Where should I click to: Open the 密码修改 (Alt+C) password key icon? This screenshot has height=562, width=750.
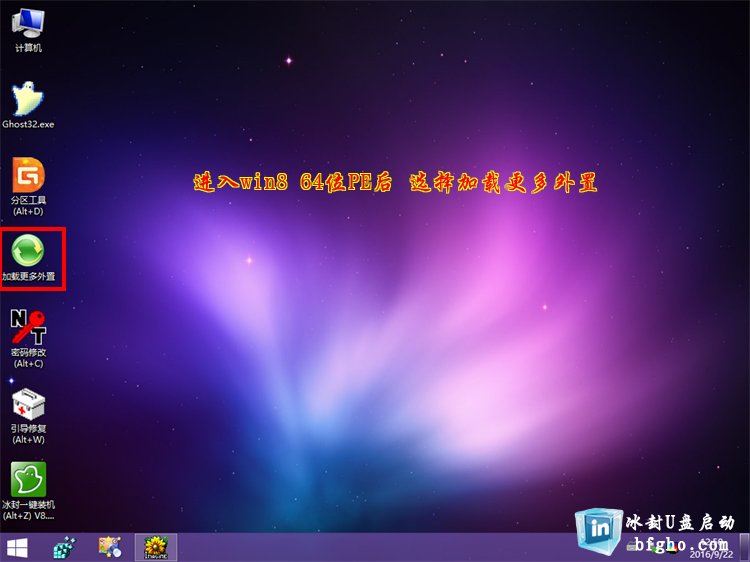click(28, 339)
